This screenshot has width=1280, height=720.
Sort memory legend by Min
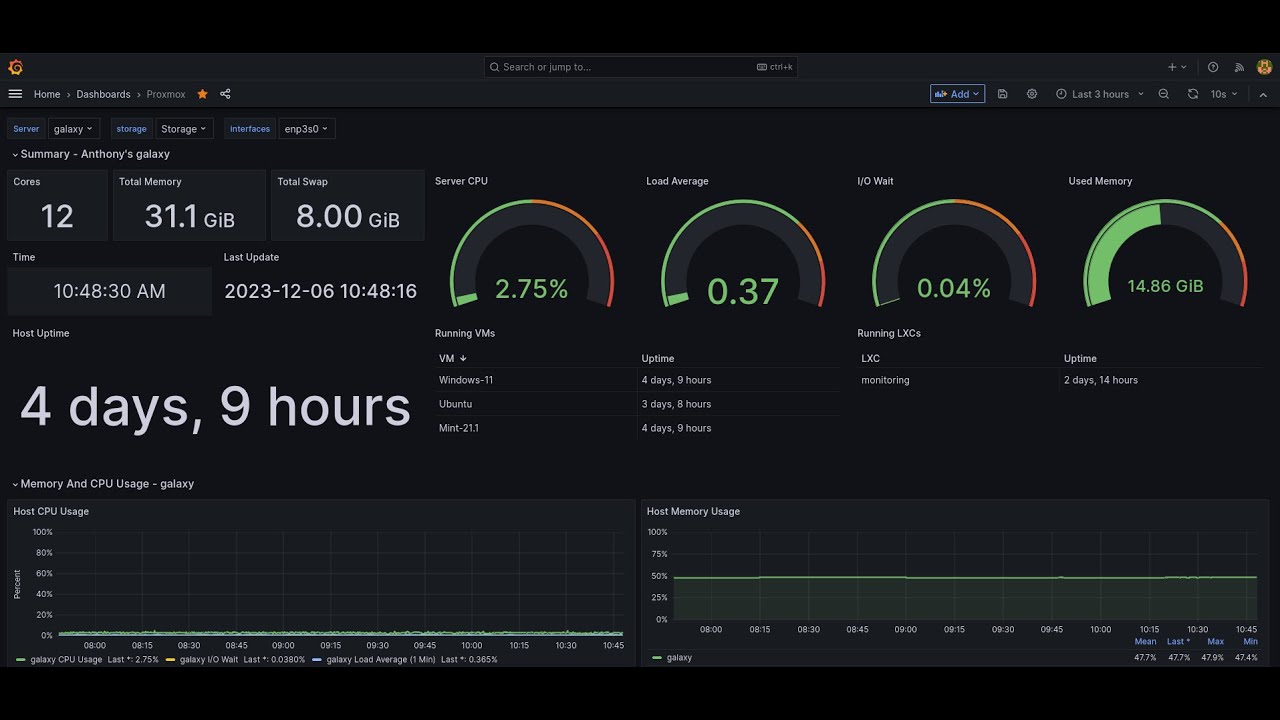(x=1250, y=642)
